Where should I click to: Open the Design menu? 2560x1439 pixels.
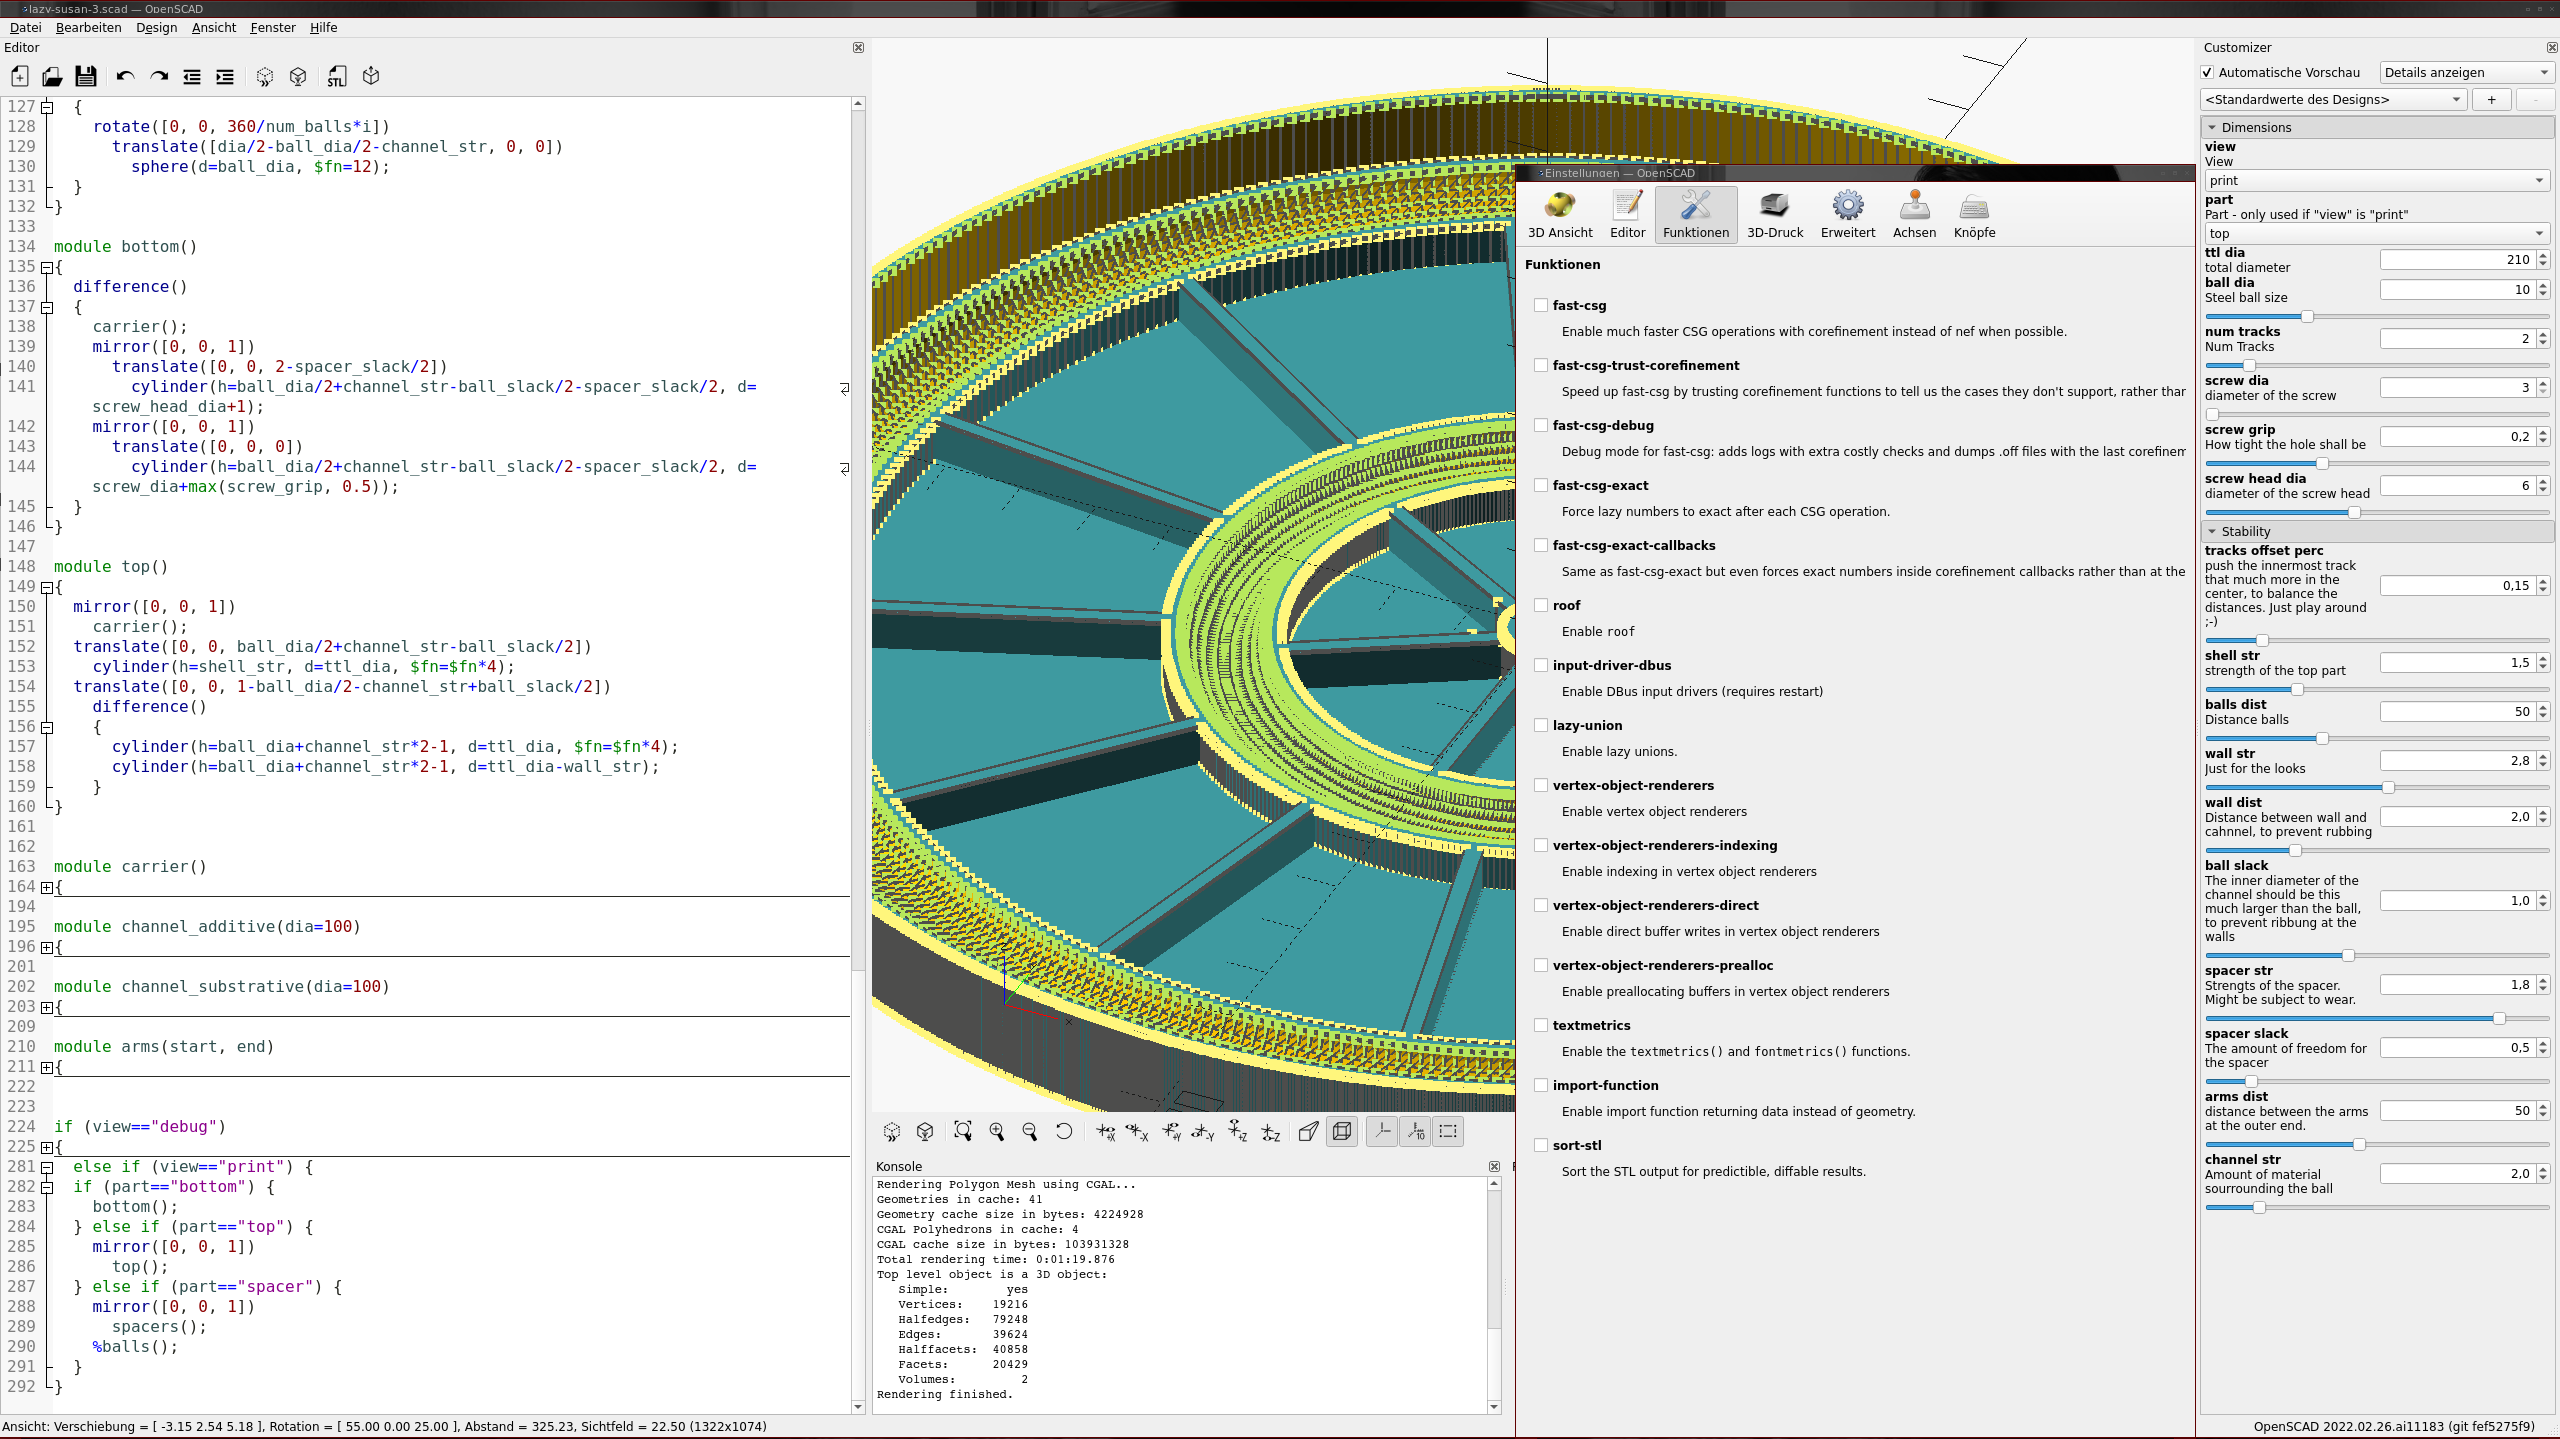click(156, 27)
